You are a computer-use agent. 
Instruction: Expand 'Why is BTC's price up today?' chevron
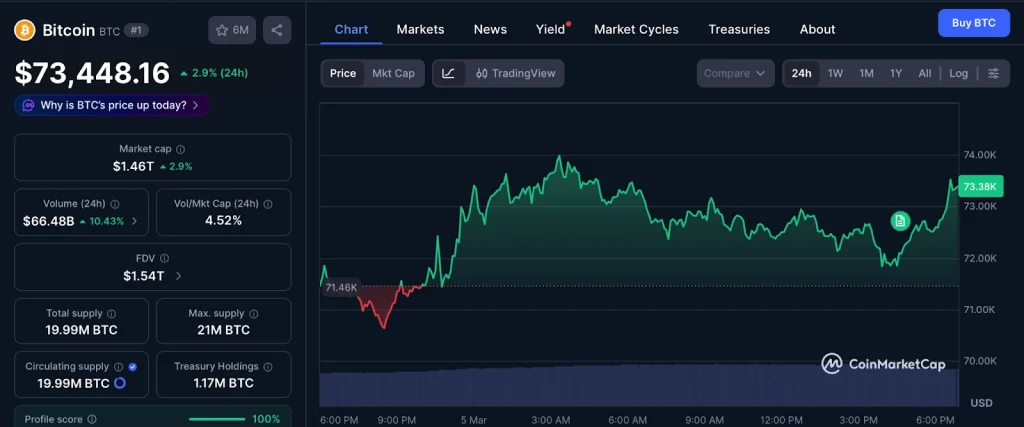click(x=195, y=105)
